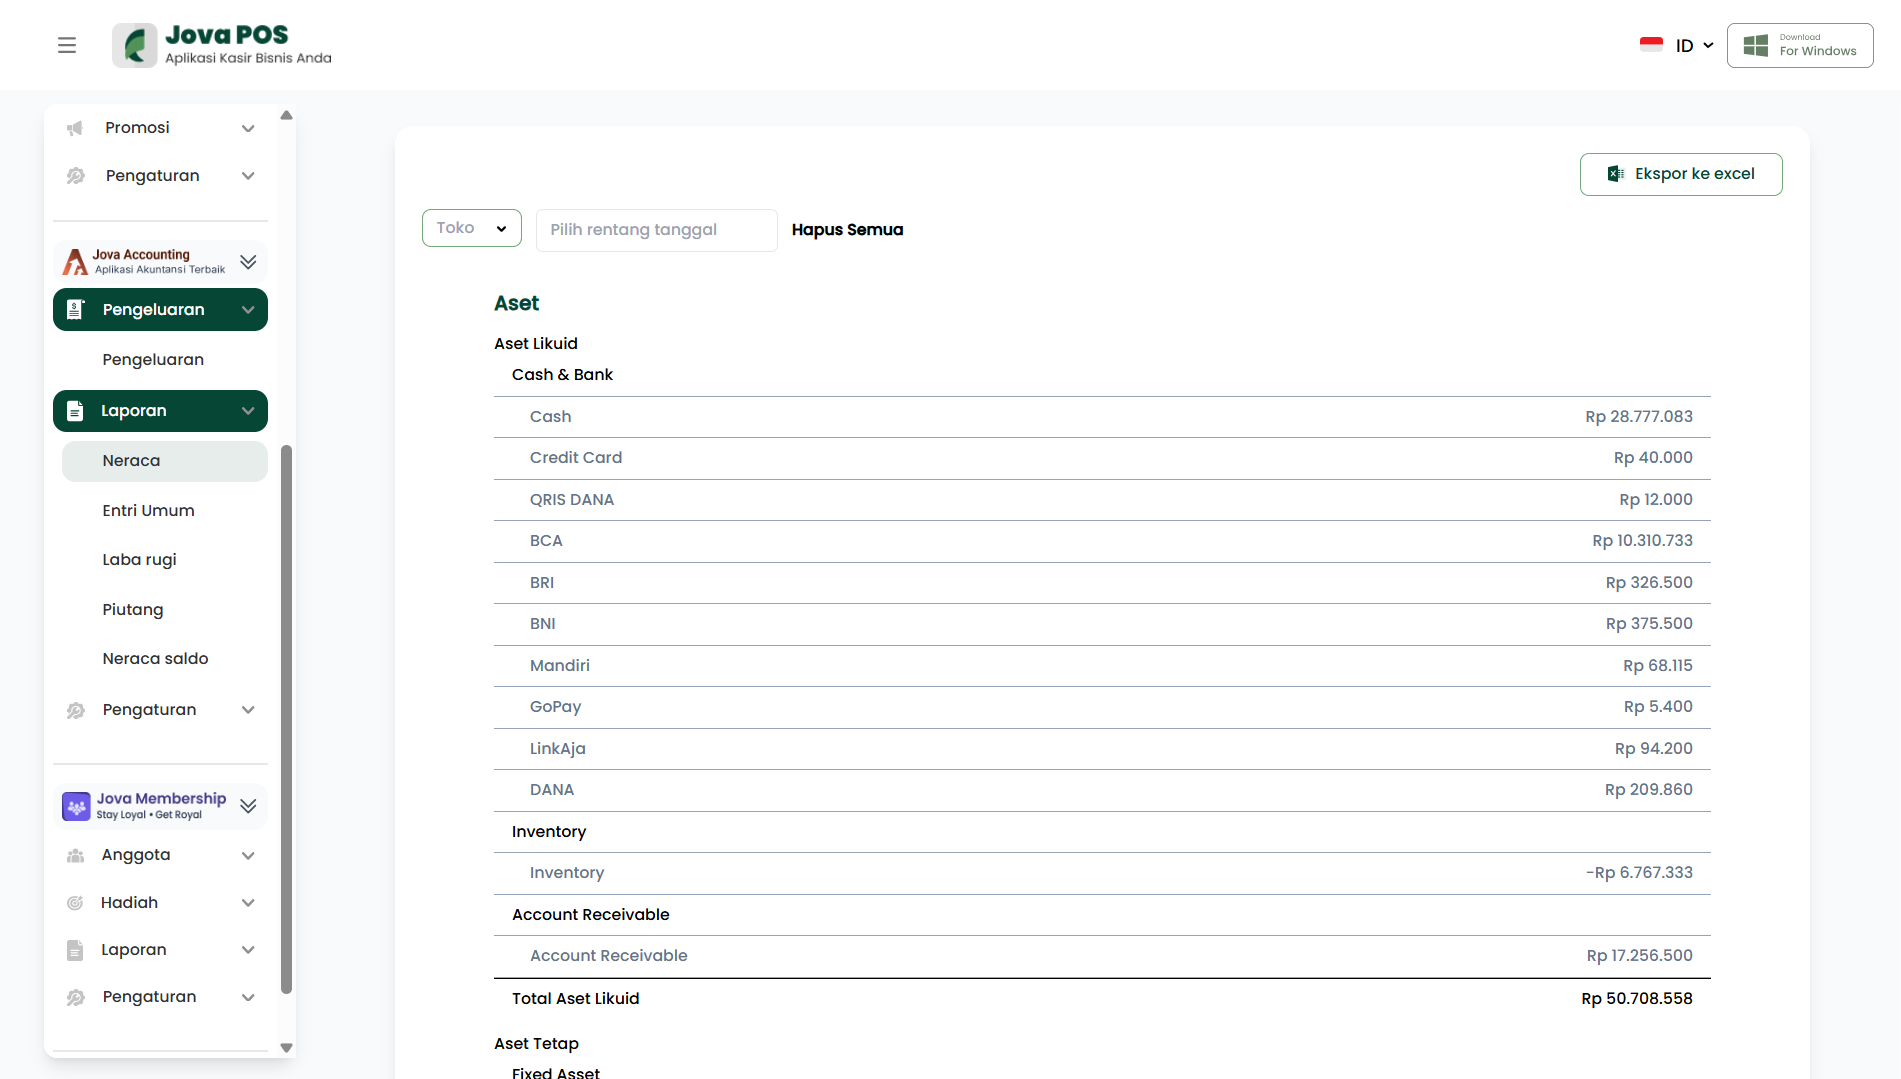Click the Jova POS logo icon
Viewport: 1901px width, 1079px height.
pos(135,45)
